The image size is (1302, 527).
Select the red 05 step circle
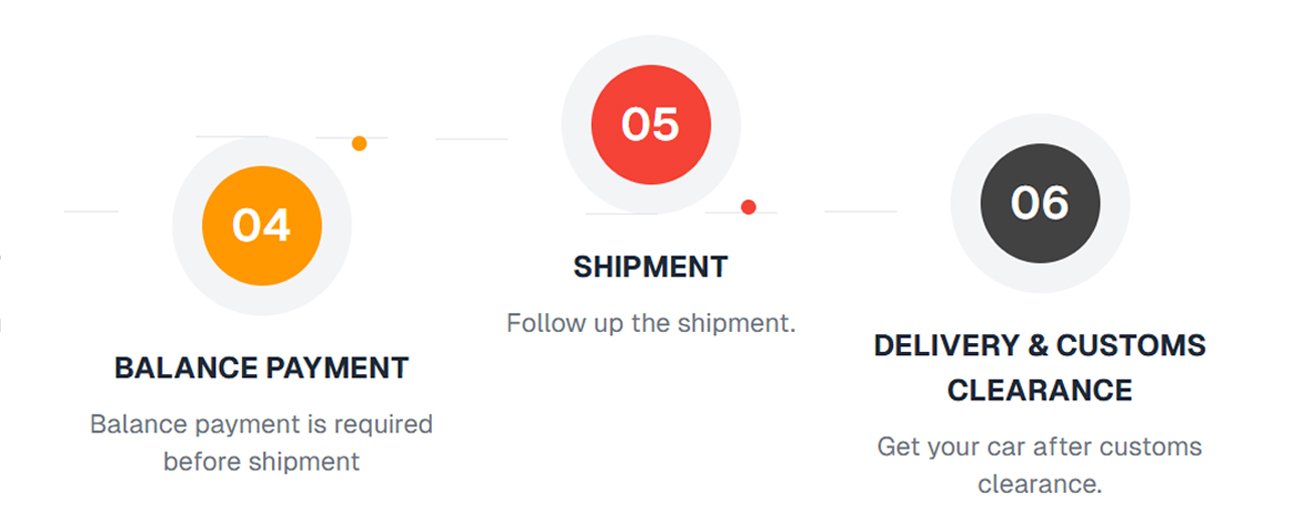[x=651, y=124]
